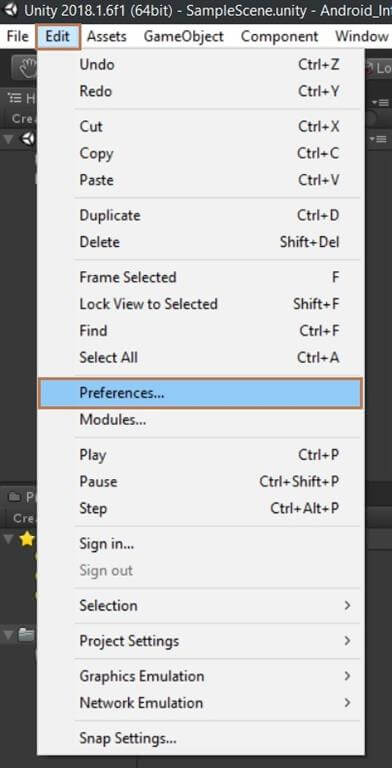Open the Assets menu
392x768 pixels.
[106, 36]
